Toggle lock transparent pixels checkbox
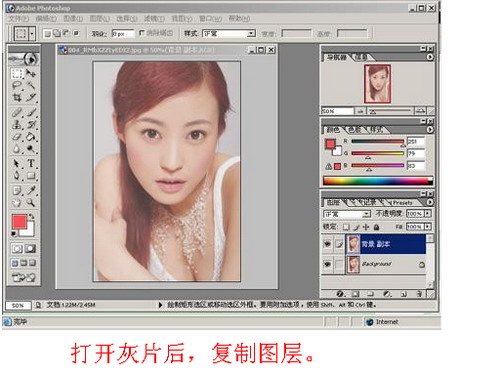 pyautogui.click(x=346, y=227)
